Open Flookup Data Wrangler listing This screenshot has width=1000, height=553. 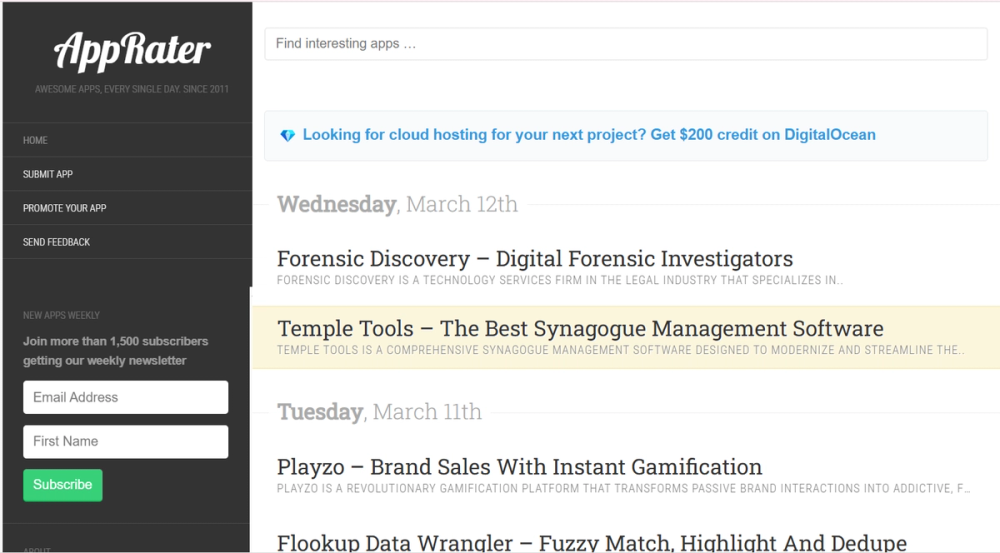[592, 543]
